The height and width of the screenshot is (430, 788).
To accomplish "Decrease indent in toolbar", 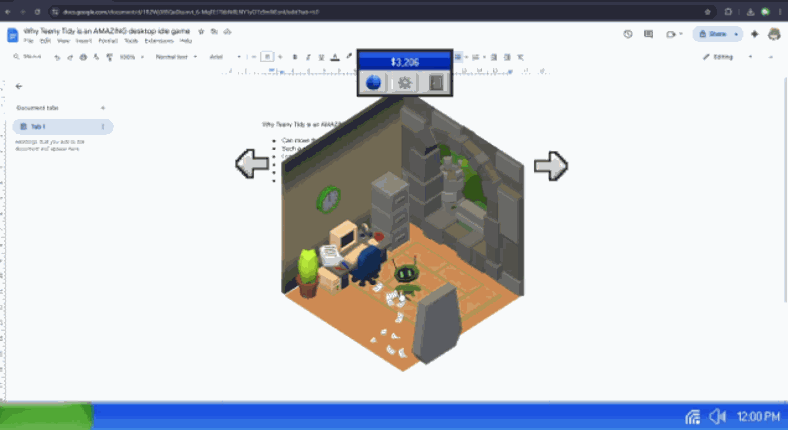I will 494,57.
